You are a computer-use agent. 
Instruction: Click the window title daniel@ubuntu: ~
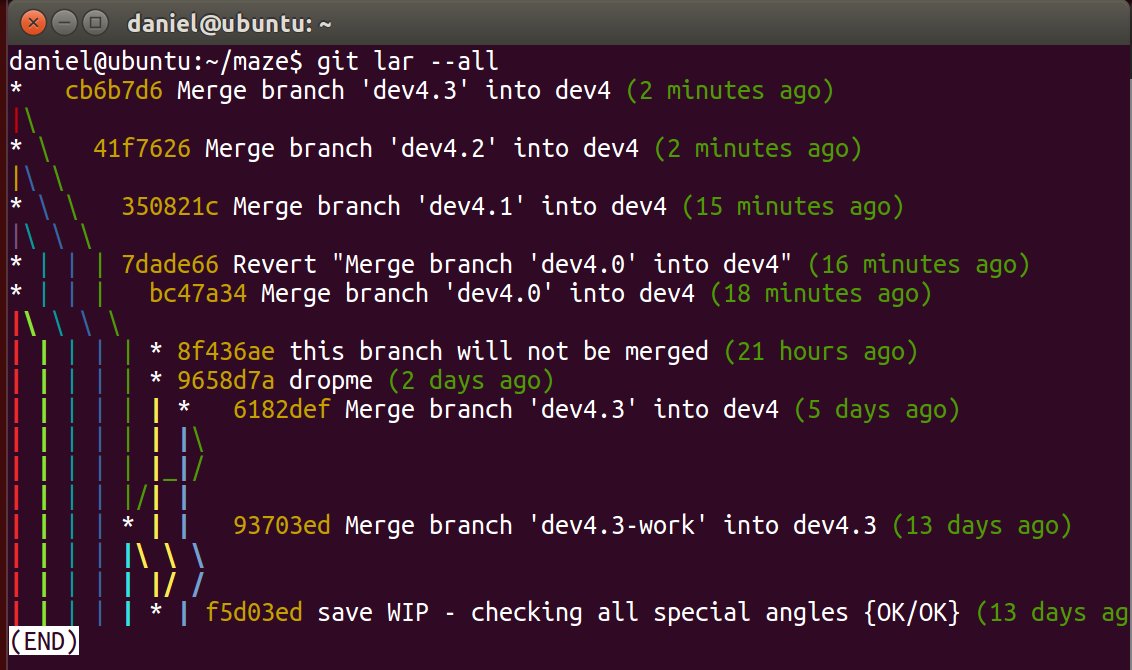tap(230, 24)
